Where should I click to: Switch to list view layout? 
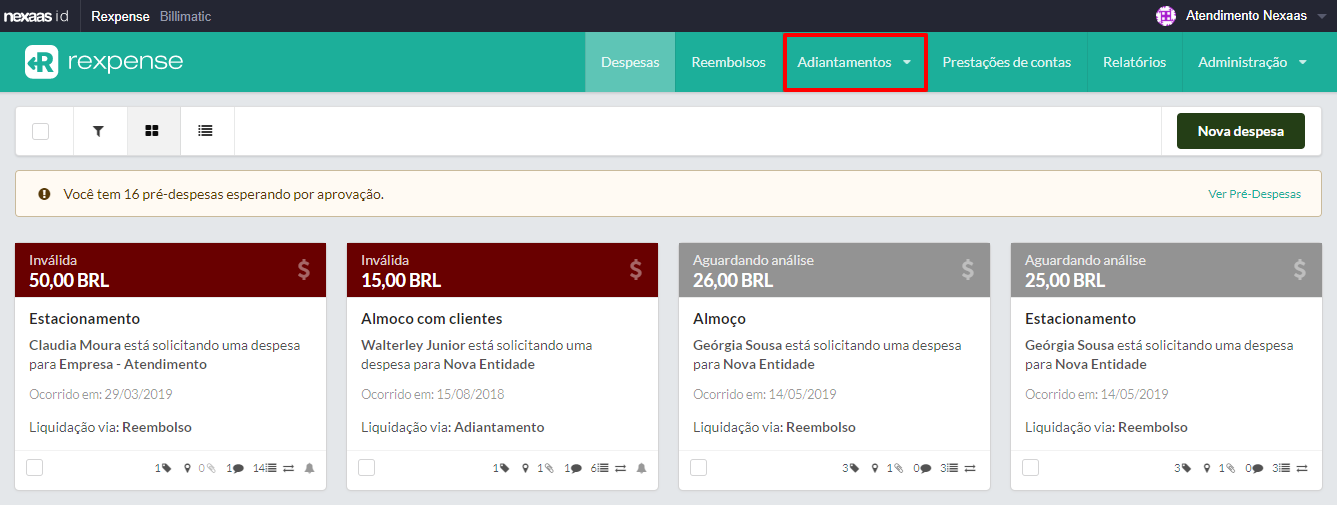(x=206, y=131)
